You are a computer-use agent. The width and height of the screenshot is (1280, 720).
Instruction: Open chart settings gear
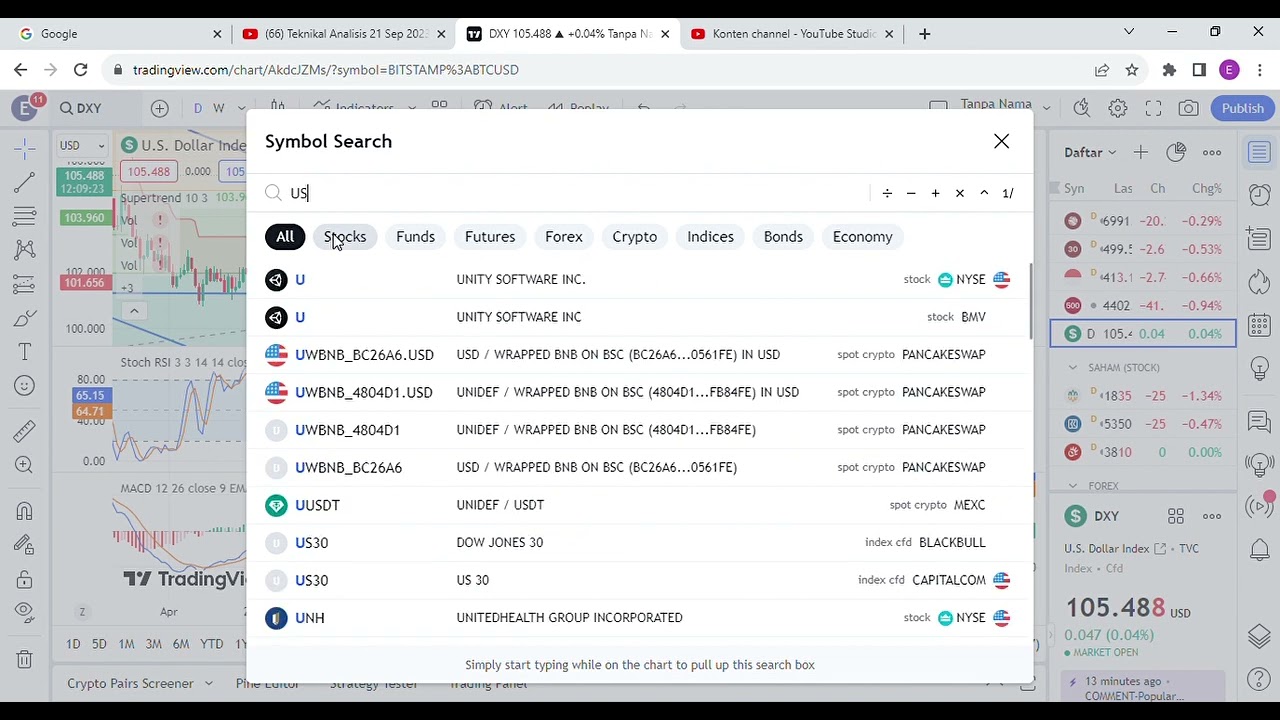point(1118,108)
